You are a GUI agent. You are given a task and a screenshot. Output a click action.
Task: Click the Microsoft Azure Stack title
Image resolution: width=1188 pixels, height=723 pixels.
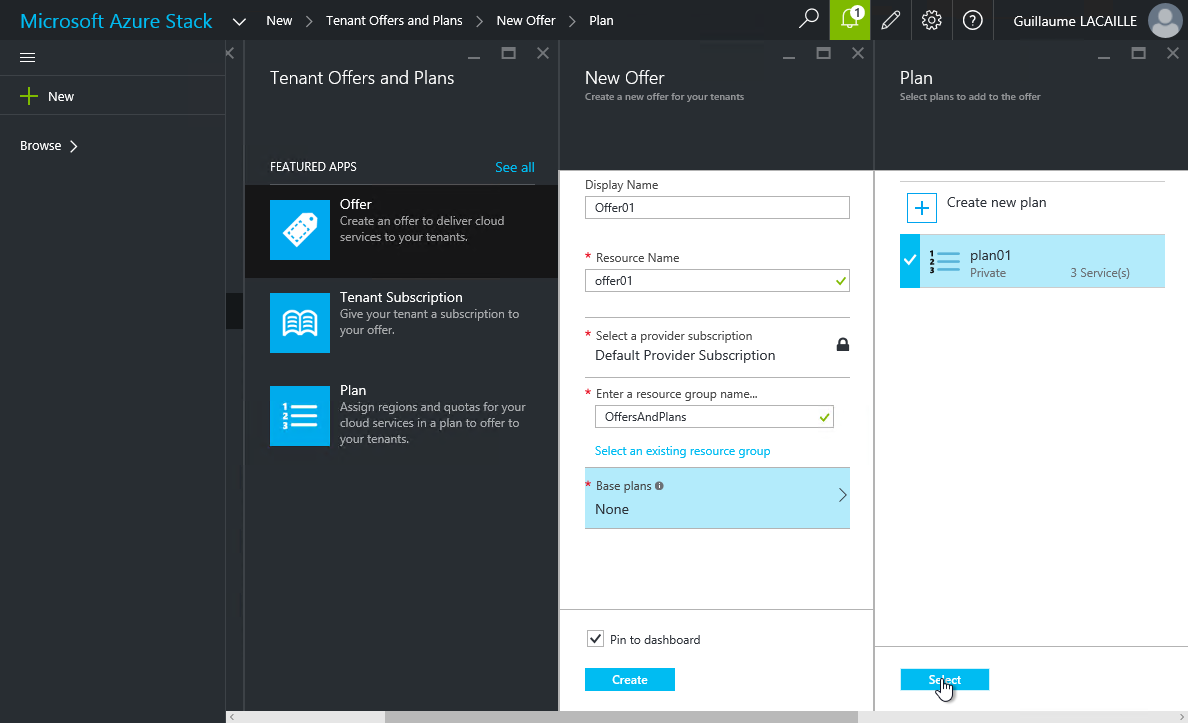tap(116, 20)
